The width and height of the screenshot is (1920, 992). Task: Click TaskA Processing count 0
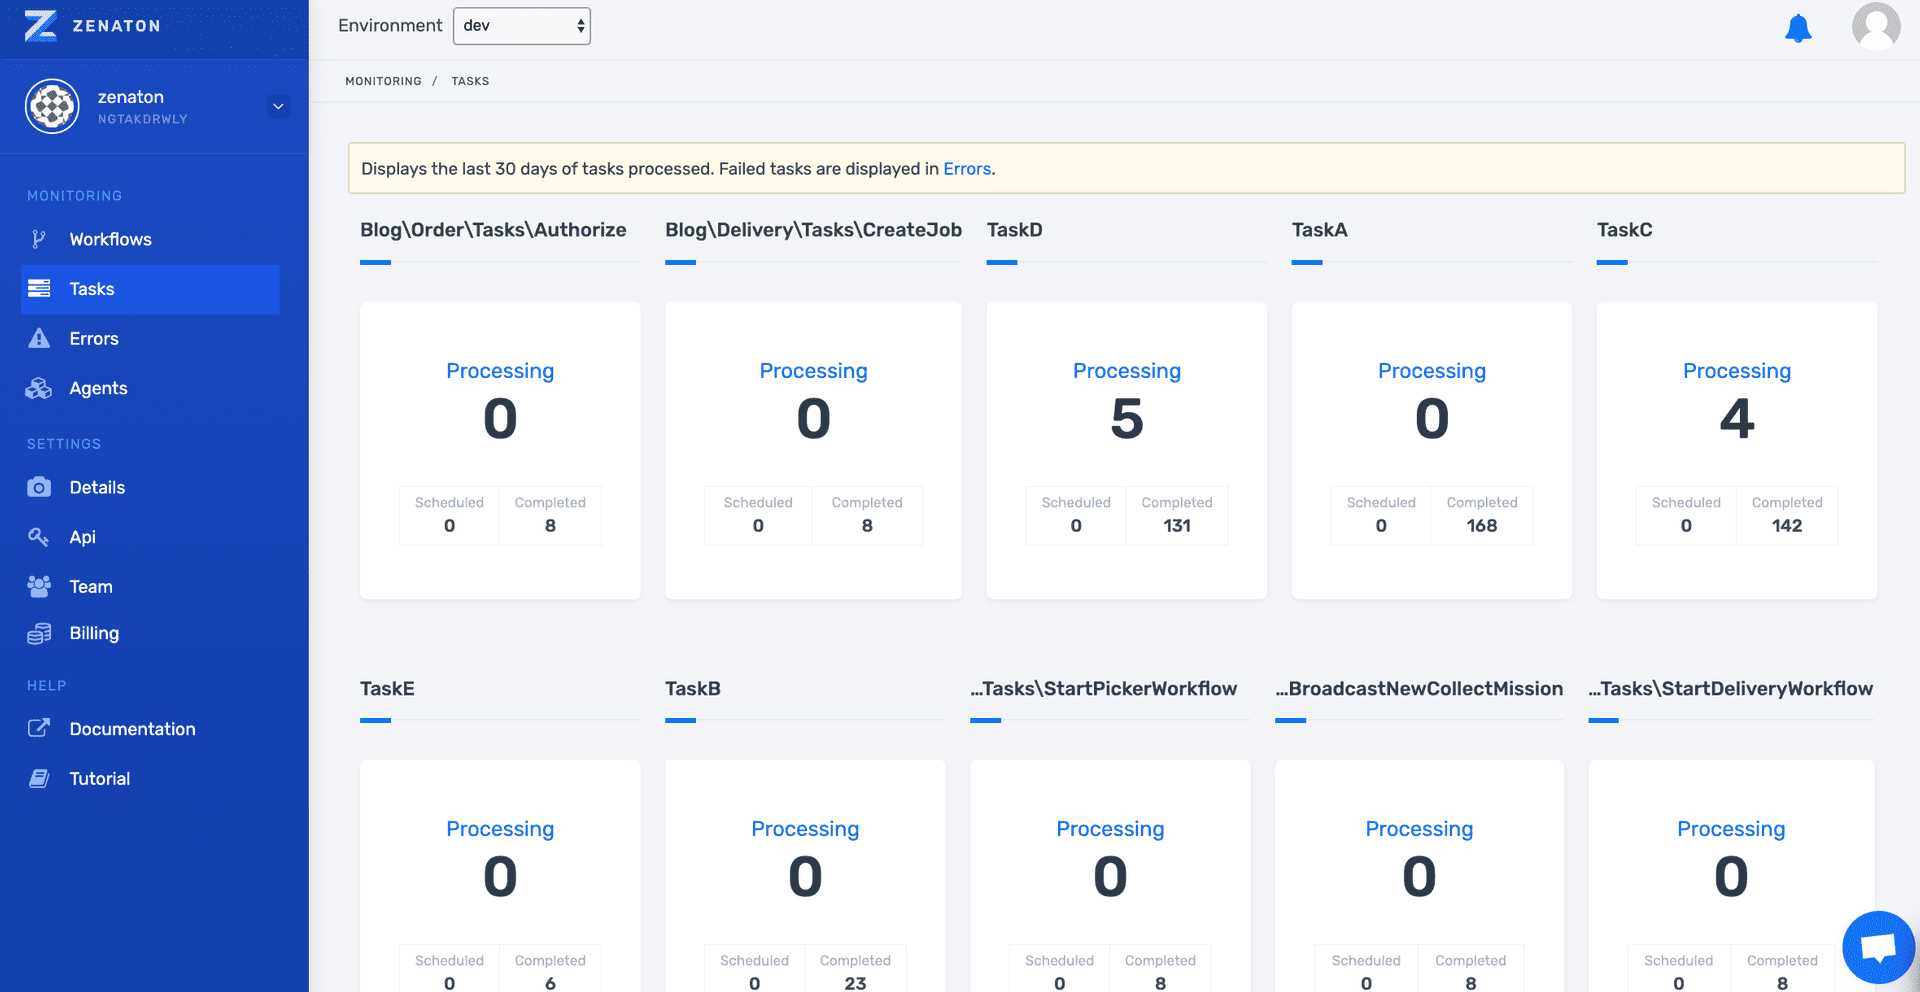(x=1432, y=418)
